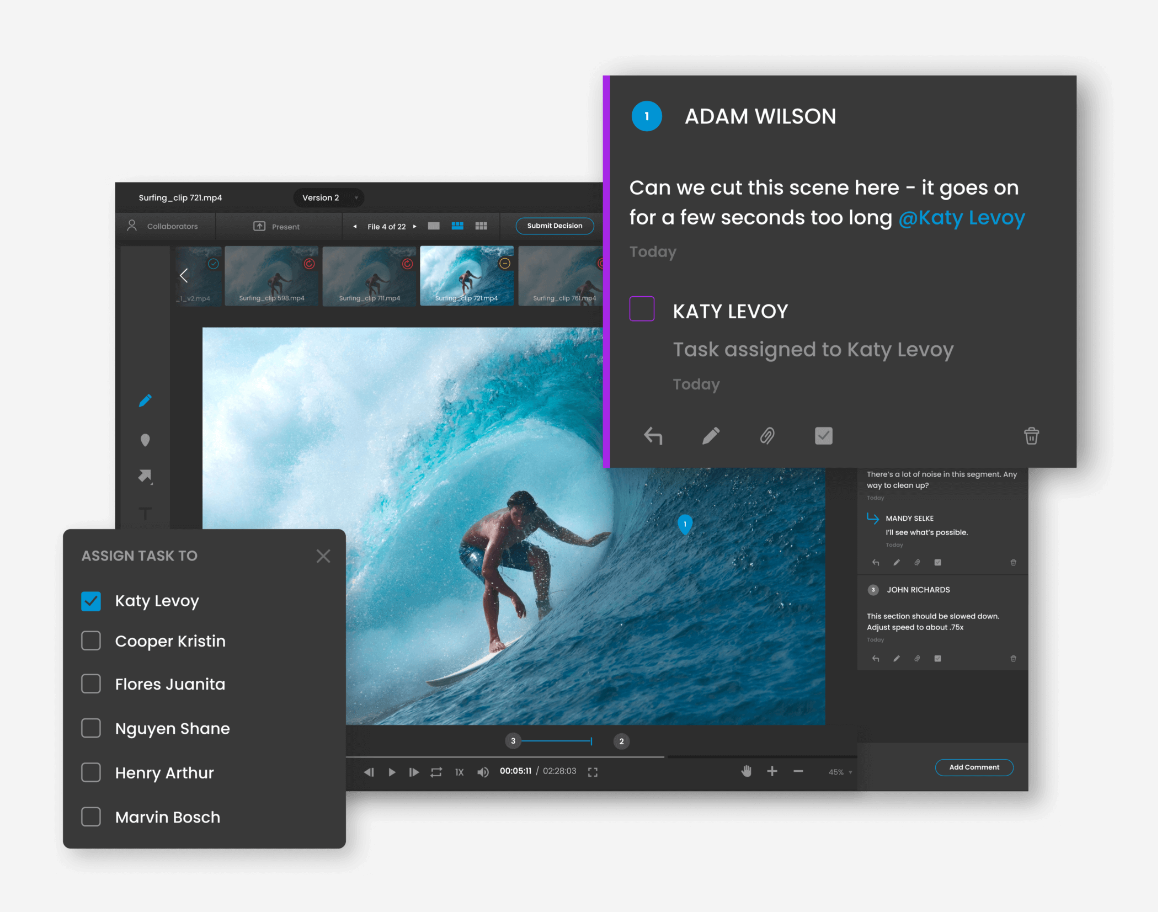Click the Add Comment button
The height and width of the screenshot is (912, 1158).
(973, 767)
